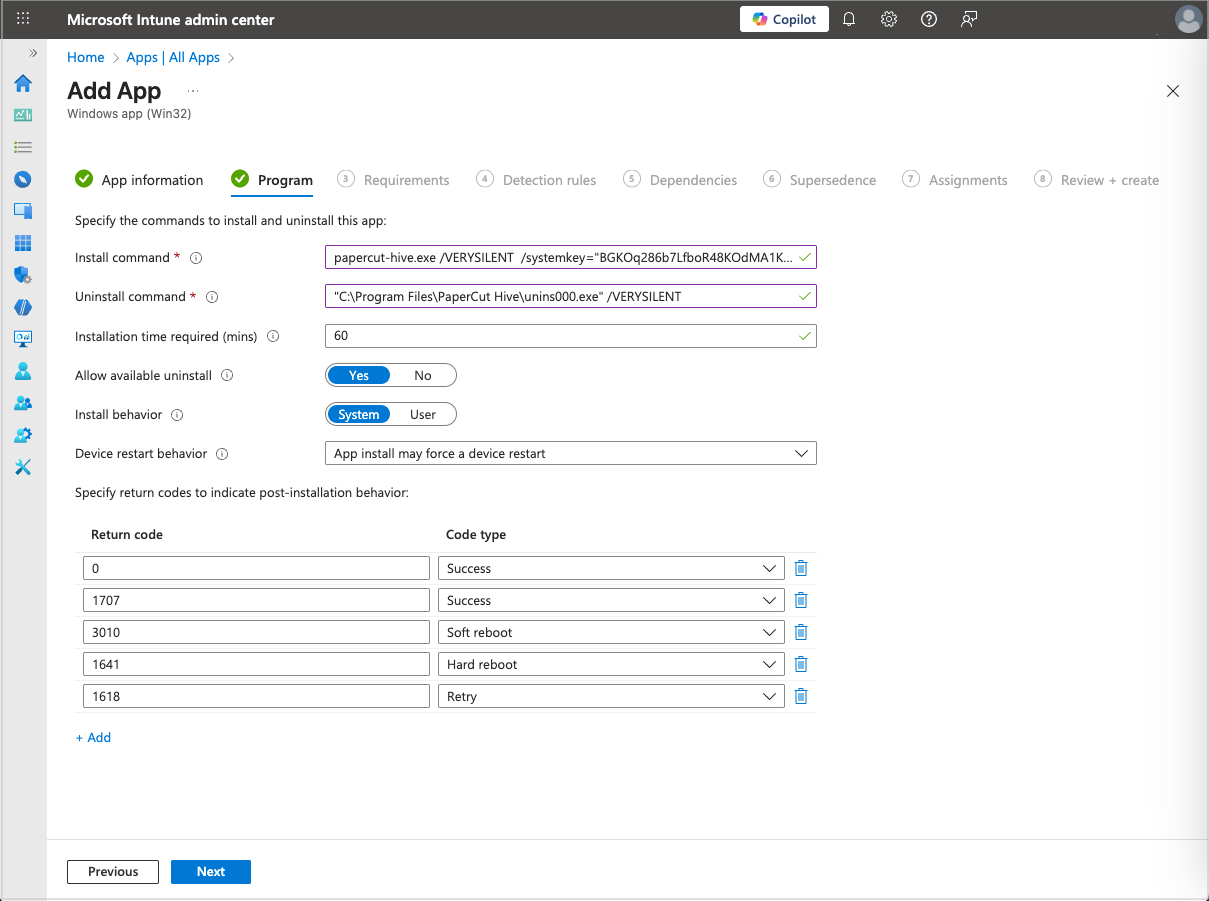Navigate to Home using the sidebar house icon
This screenshot has height=901, width=1209.
(x=23, y=84)
